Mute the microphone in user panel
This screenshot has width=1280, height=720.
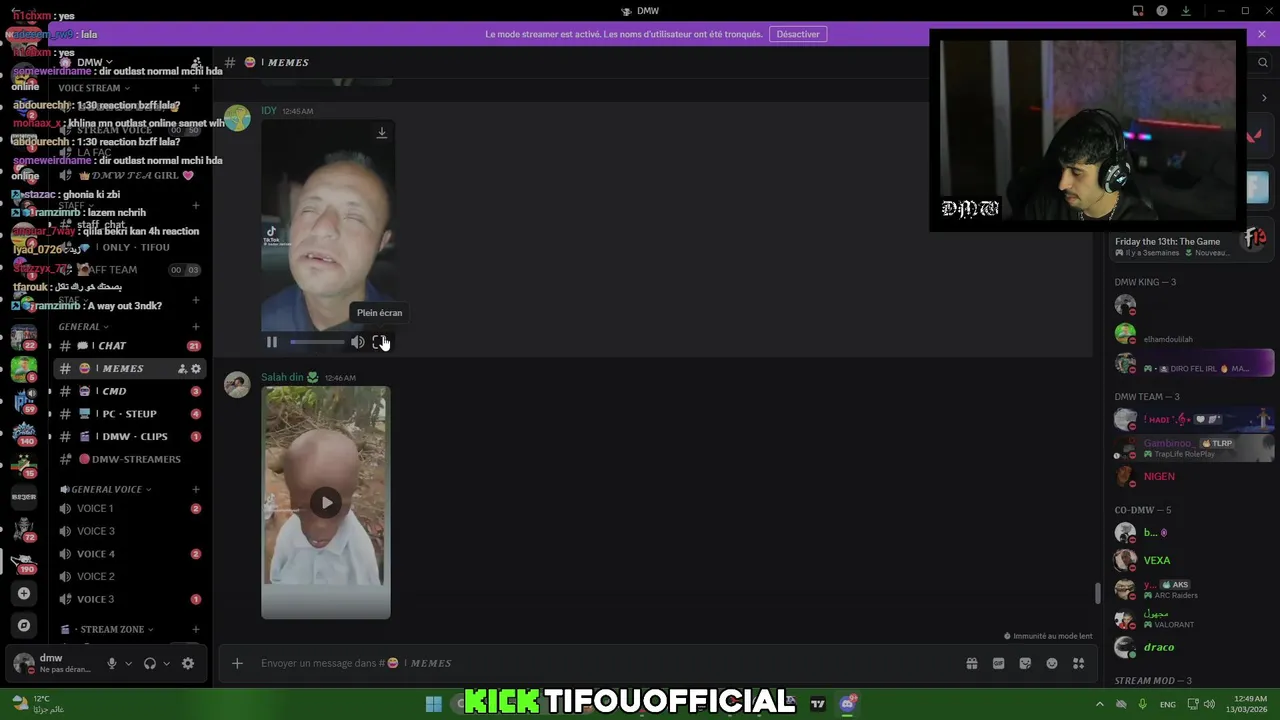click(x=112, y=663)
